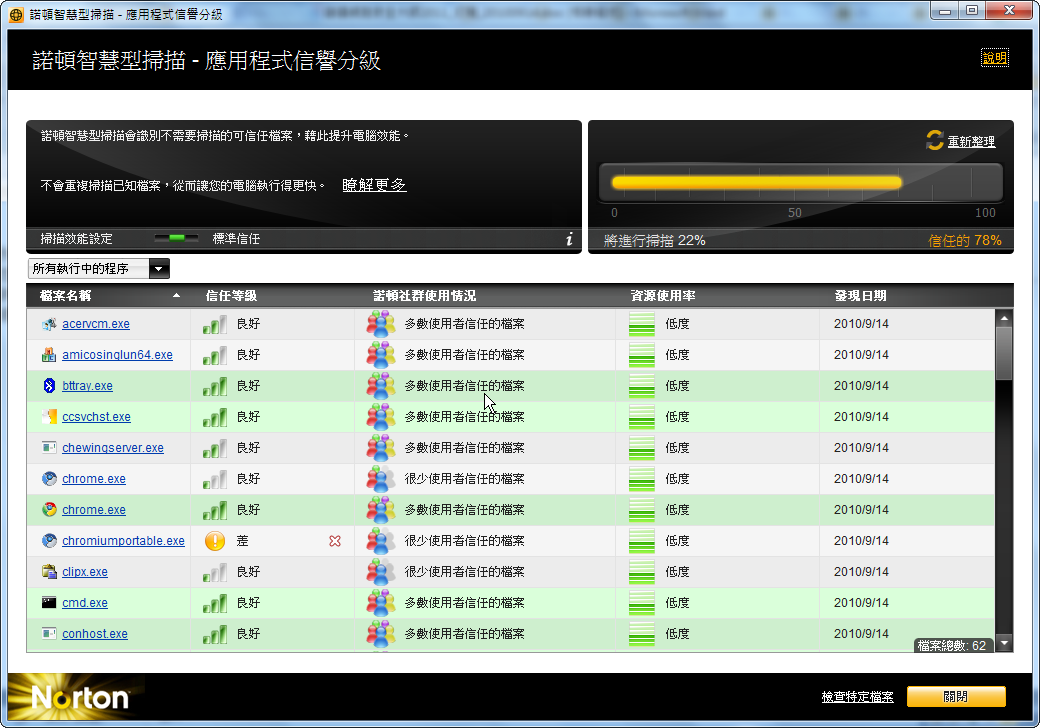Click the Norton logo in footer
1040x728 pixels.
[80, 698]
